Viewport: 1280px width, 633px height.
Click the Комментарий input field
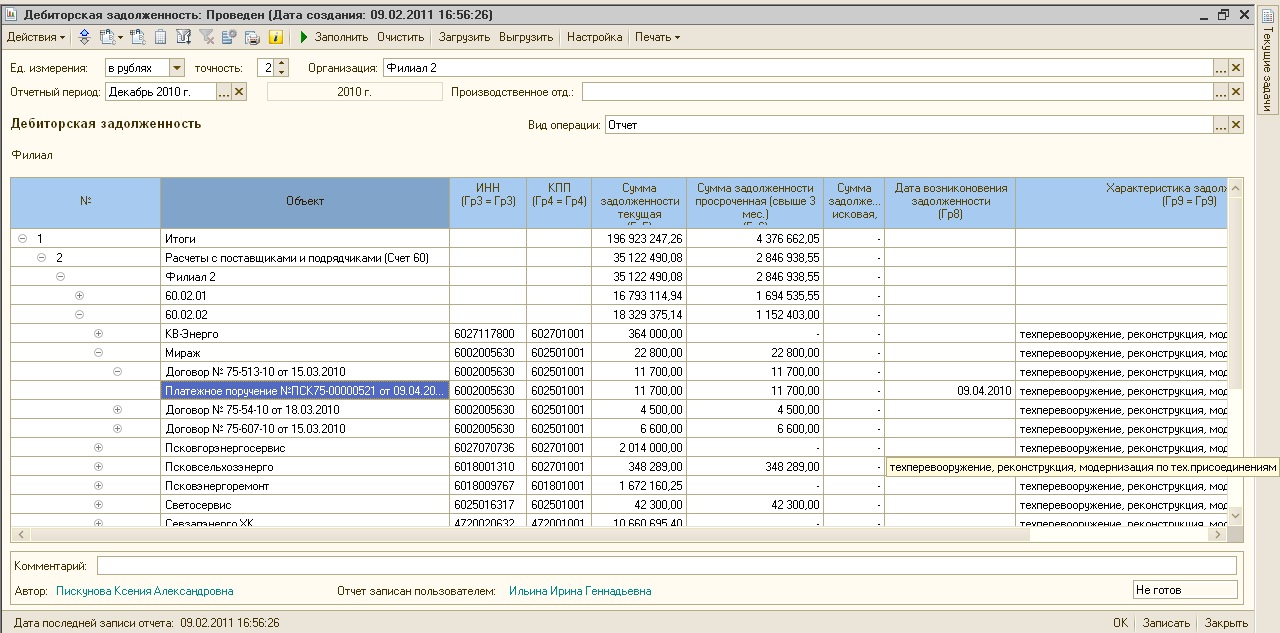[668, 566]
